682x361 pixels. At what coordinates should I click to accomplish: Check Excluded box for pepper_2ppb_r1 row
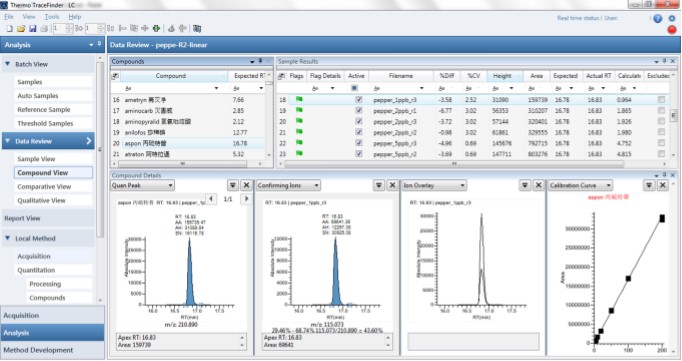[x=661, y=110]
